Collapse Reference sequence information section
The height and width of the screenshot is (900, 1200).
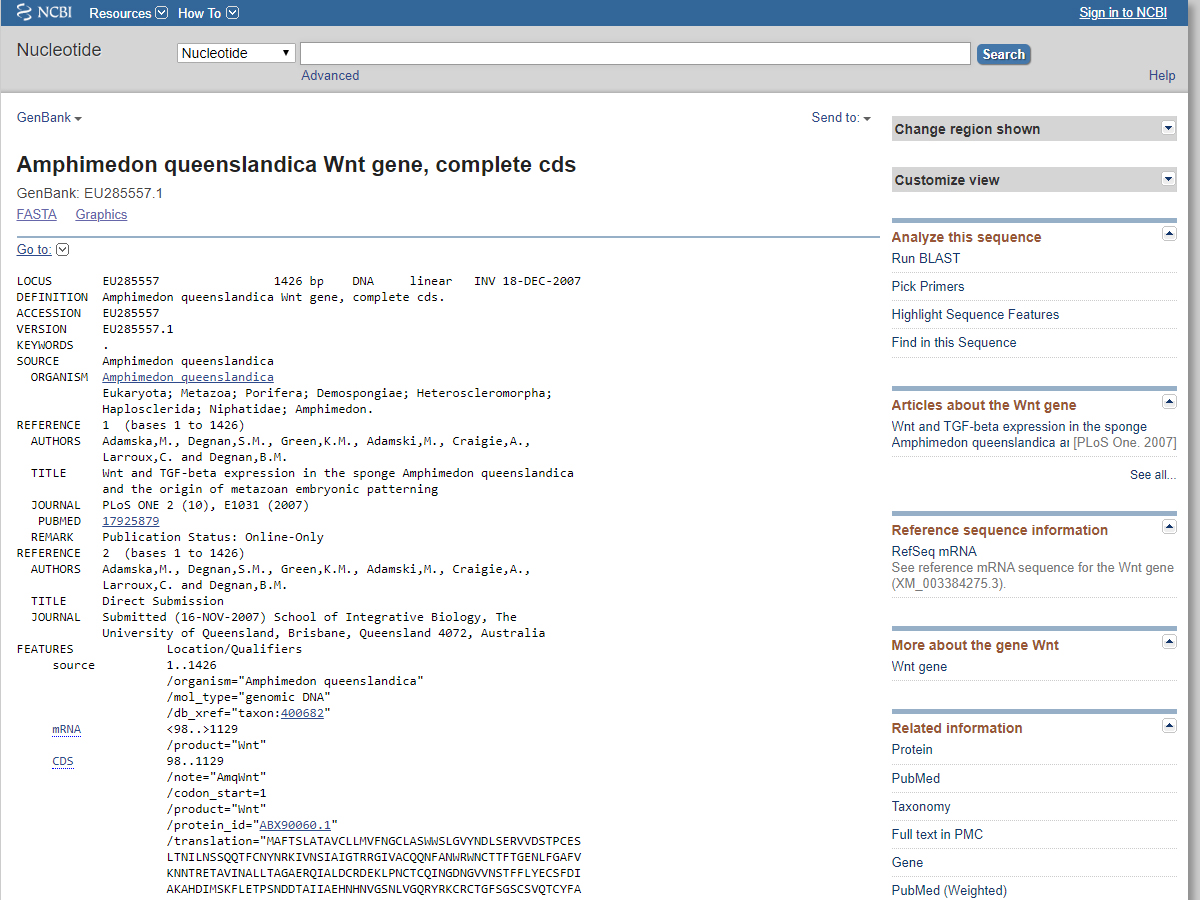(x=1169, y=527)
